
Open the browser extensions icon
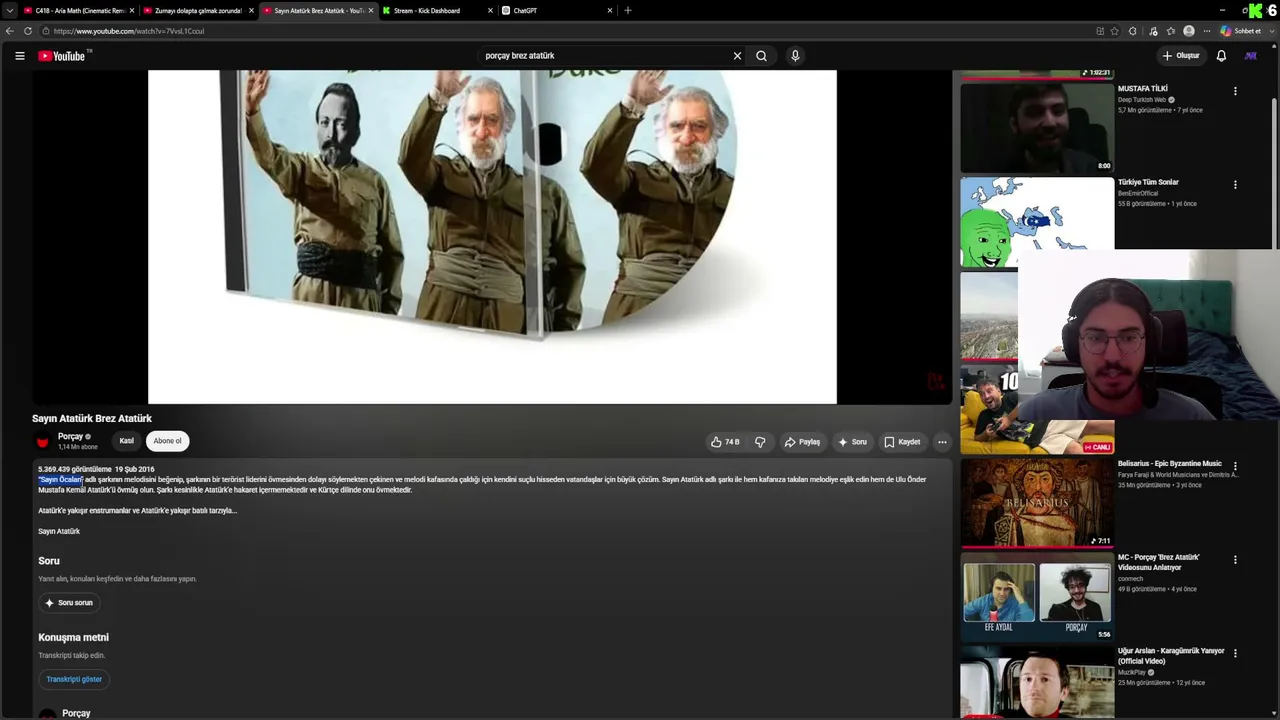point(1133,31)
